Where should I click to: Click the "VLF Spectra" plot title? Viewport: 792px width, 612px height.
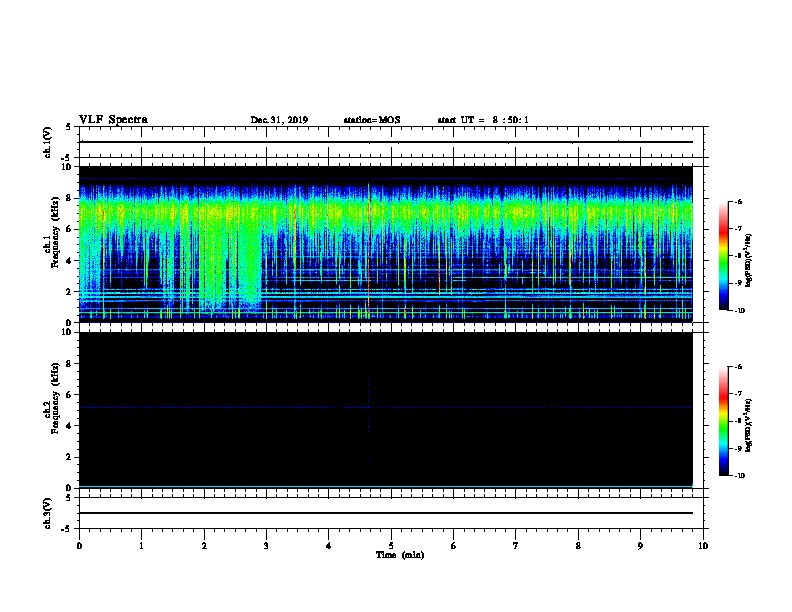tap(113, 120)
